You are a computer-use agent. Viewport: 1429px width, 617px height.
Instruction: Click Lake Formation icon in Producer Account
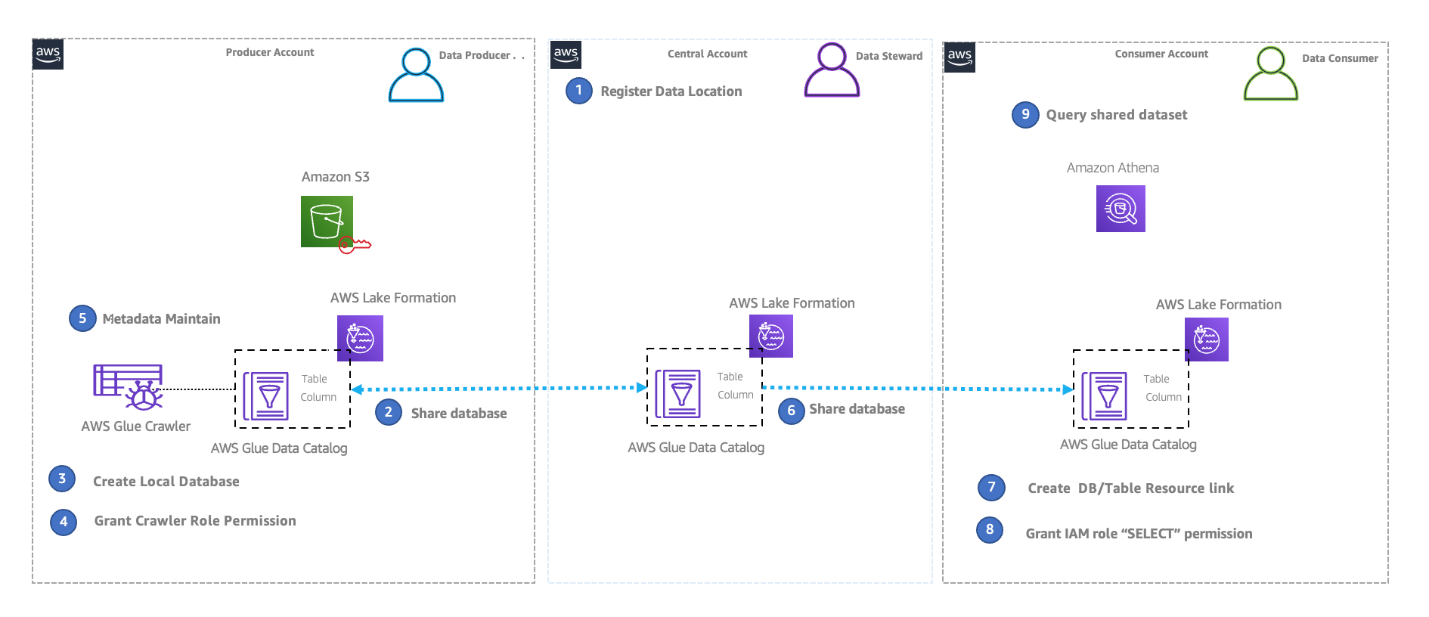coord(359,337)
